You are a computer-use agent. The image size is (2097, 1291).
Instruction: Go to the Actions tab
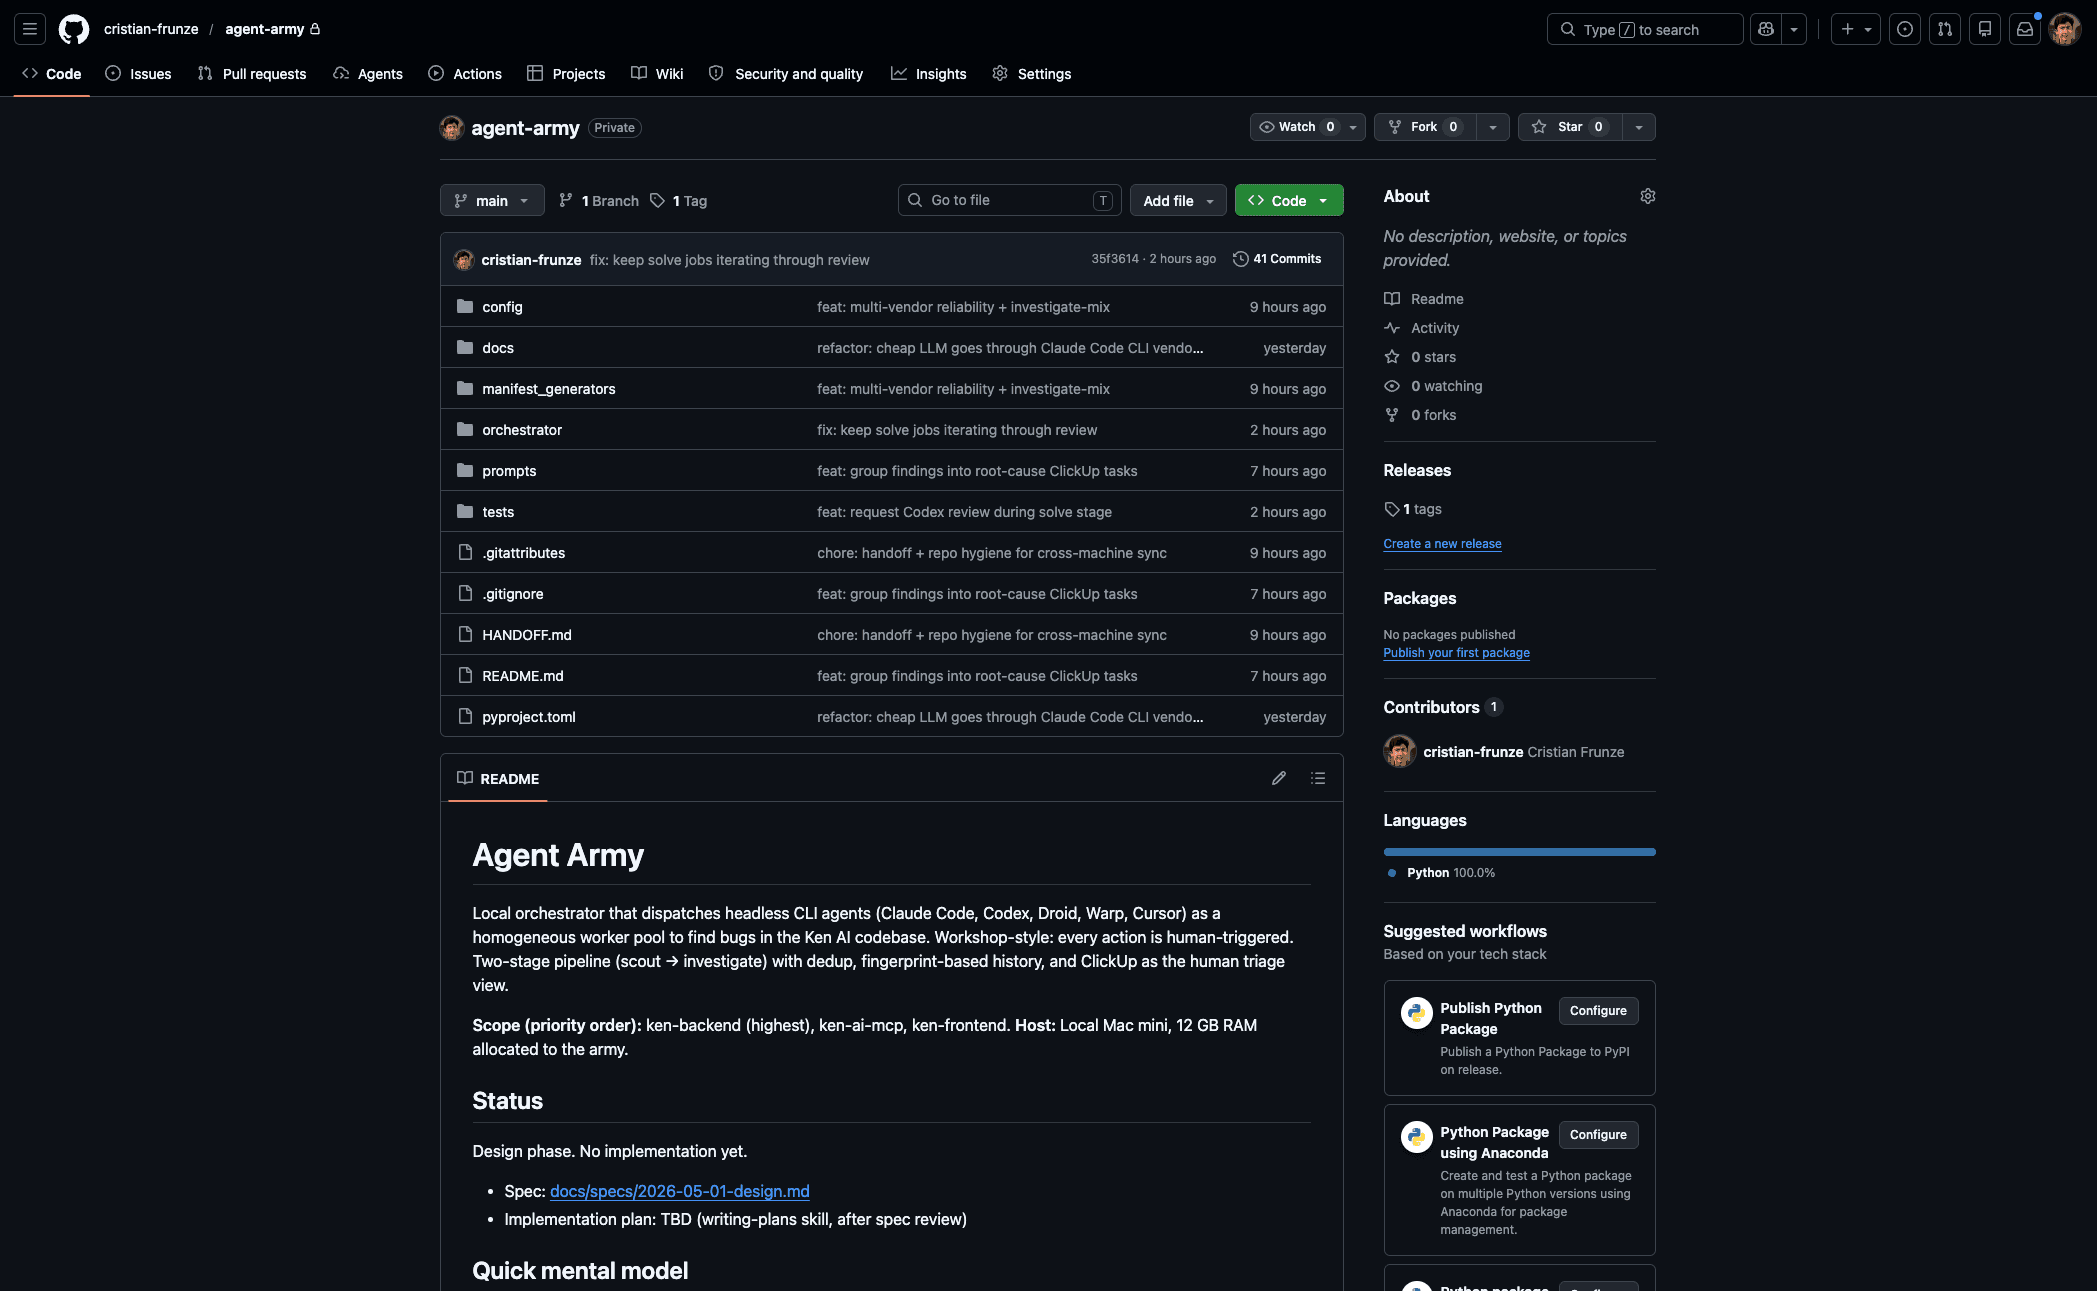point(465,73)
